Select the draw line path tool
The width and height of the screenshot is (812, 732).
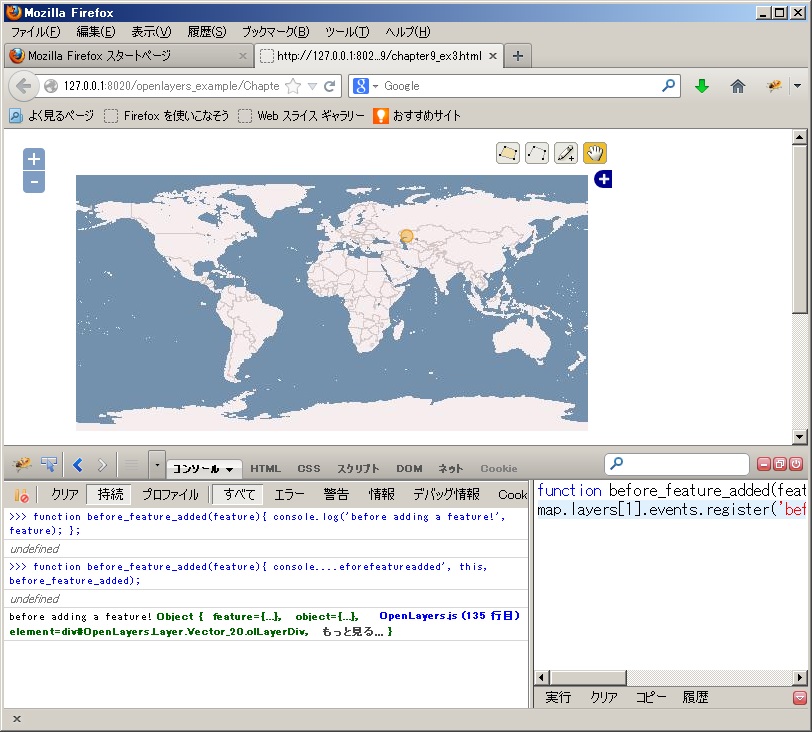(x=537, y=153)
